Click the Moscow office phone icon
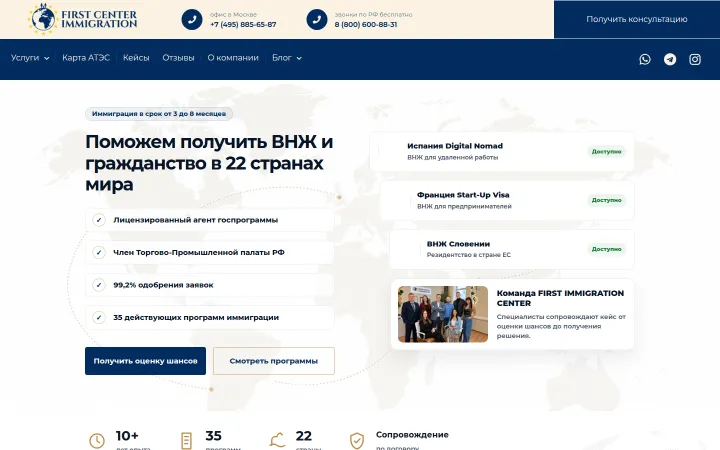 click(x=192, y=19)
